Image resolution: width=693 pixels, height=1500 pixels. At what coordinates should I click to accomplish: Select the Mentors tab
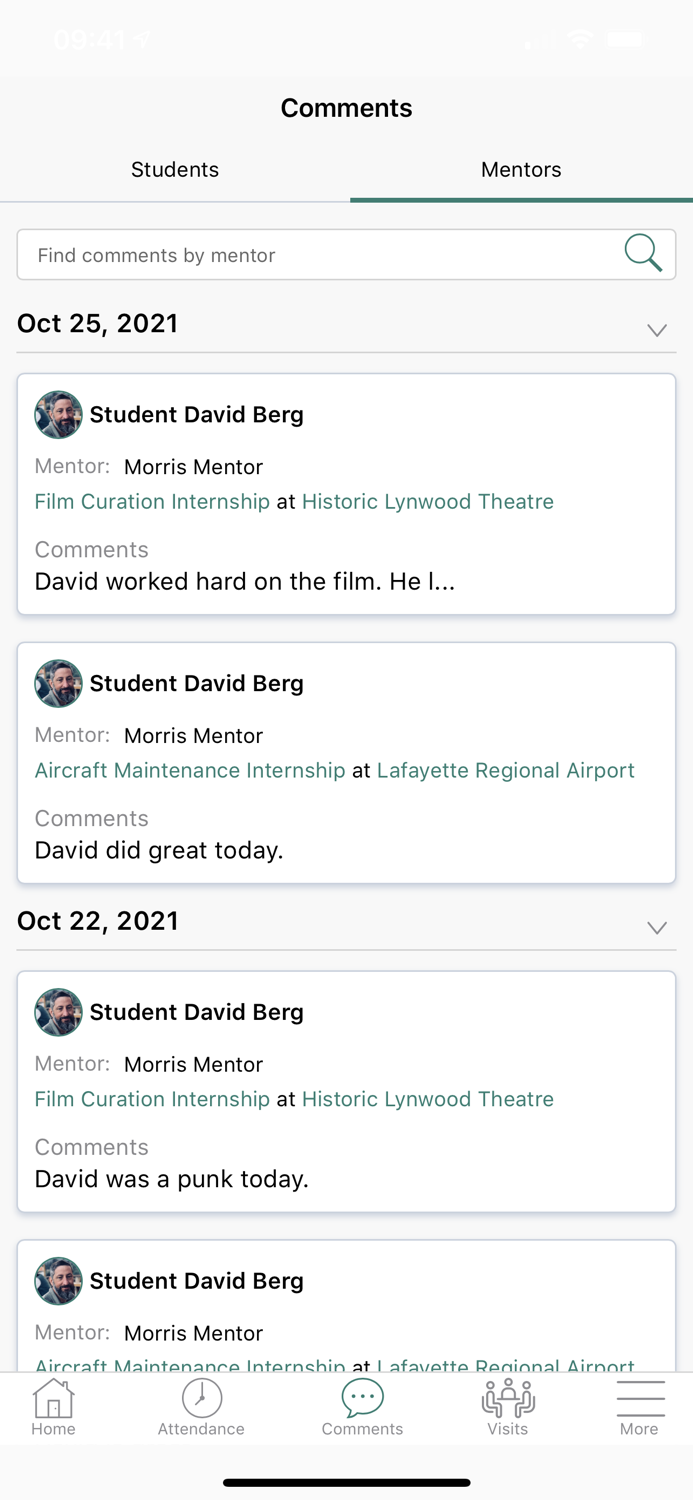click(521, 169)
